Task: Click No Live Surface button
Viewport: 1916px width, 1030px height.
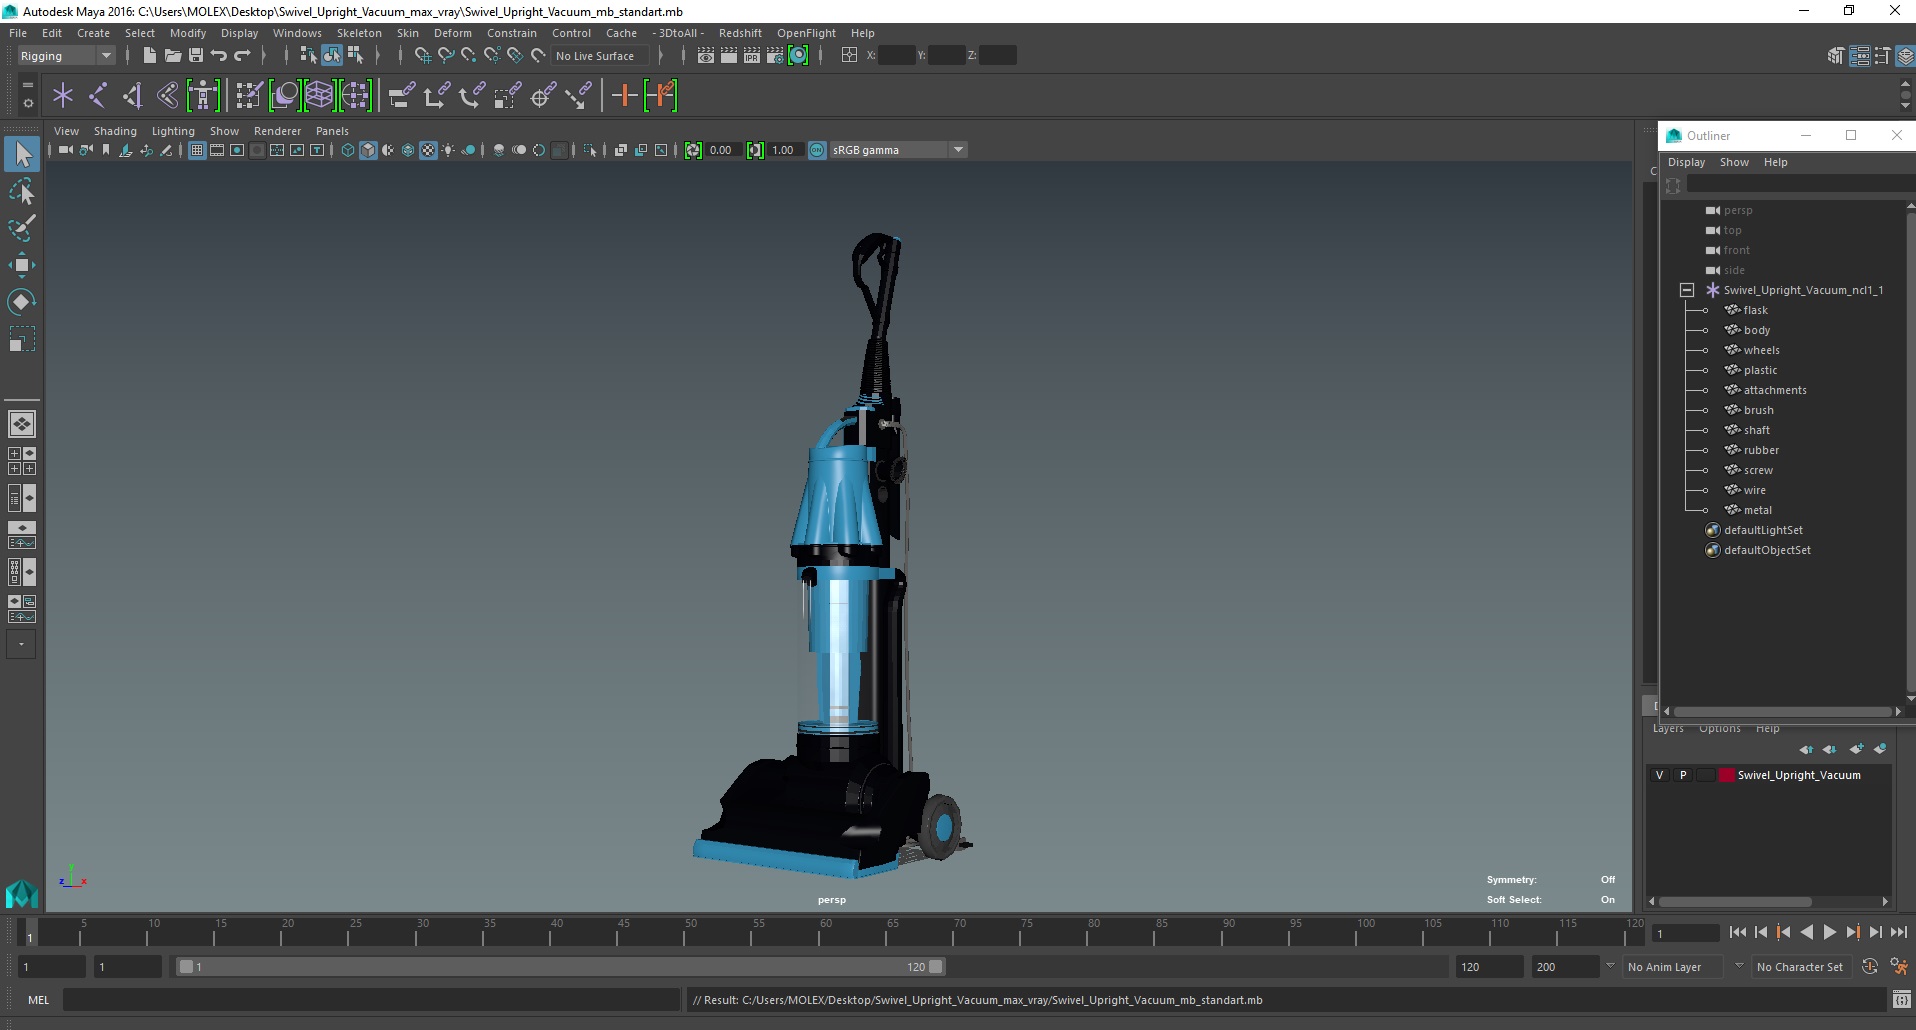Action: tap(601, 56)
